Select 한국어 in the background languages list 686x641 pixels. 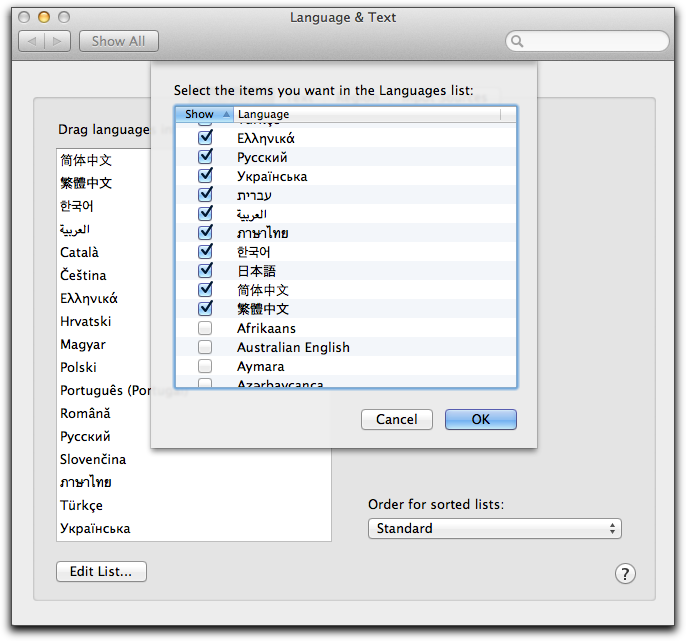coord(77,206)
